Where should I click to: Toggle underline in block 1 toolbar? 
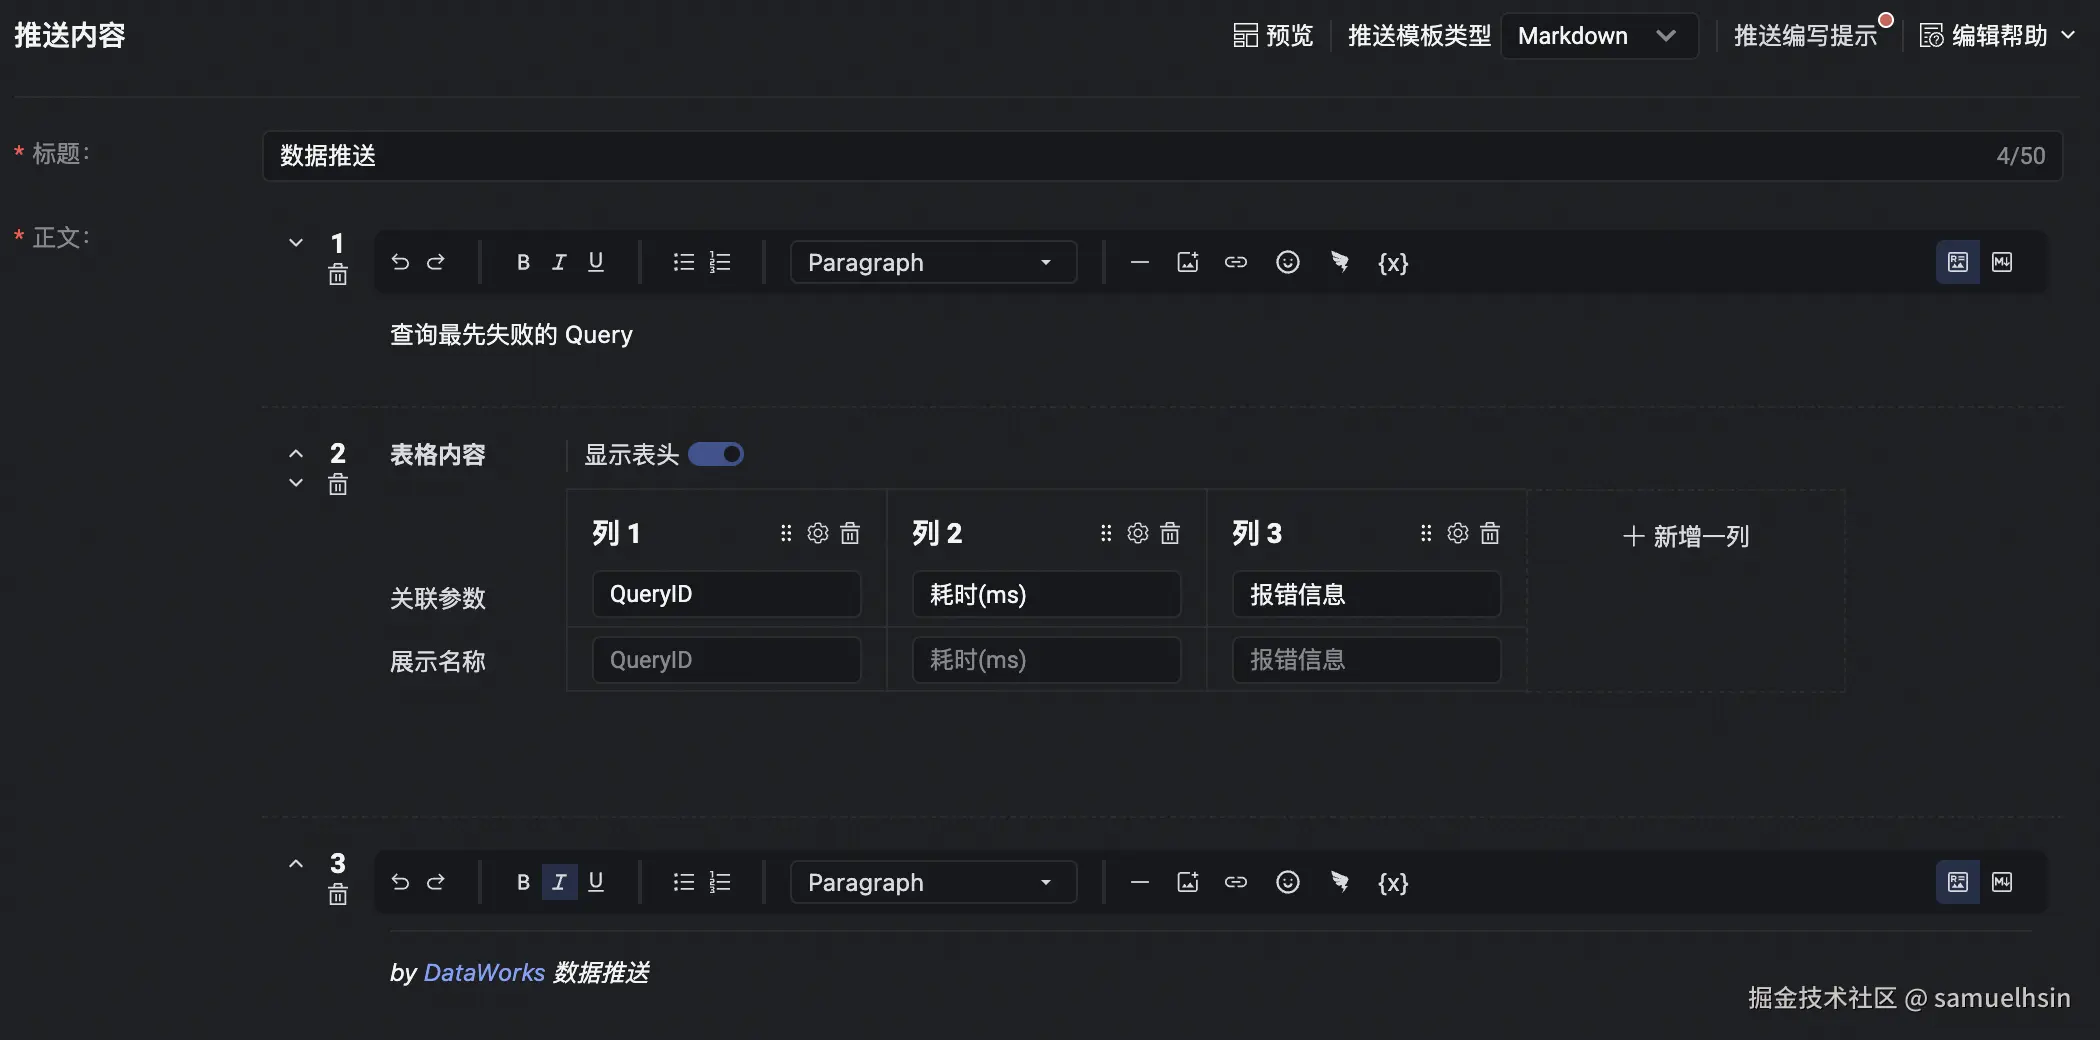coord(596,262)
